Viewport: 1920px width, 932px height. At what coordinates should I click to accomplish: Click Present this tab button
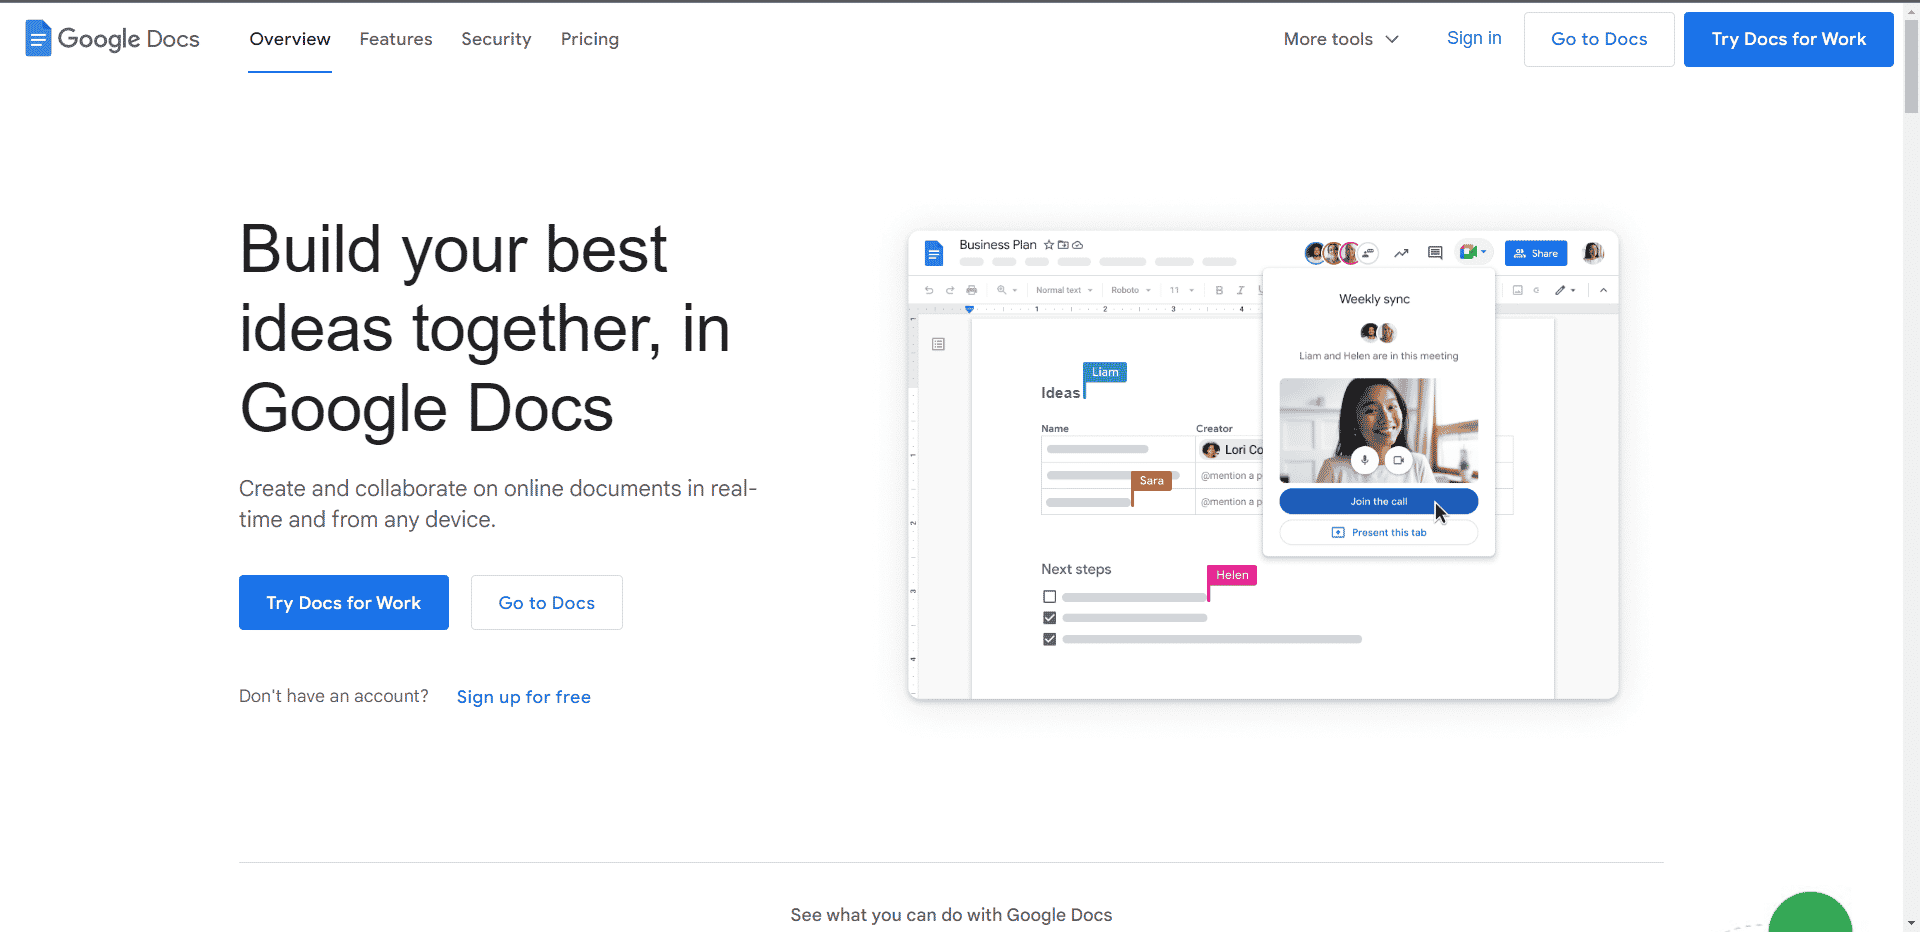(x=1378, y=532)
